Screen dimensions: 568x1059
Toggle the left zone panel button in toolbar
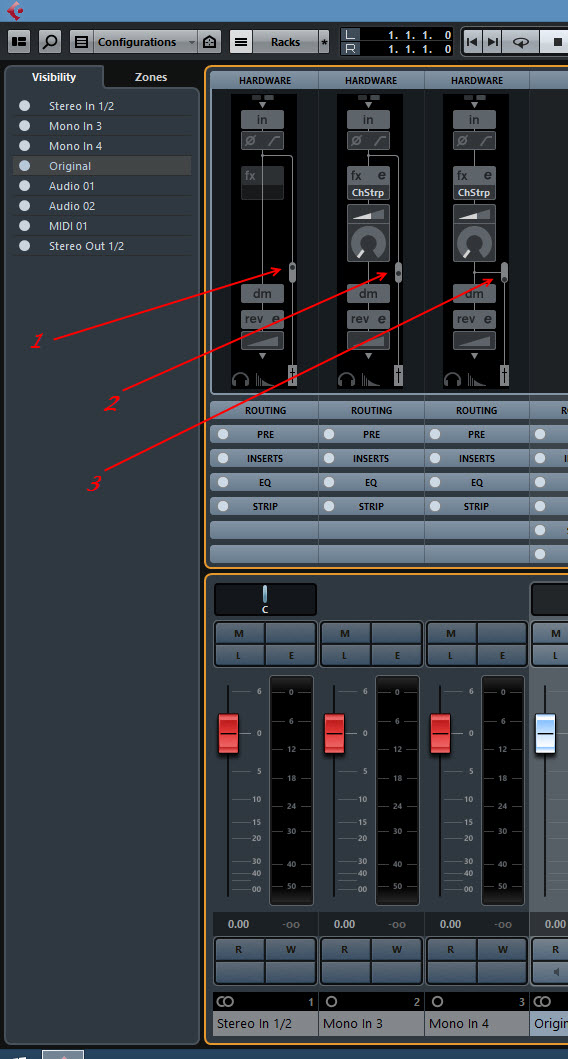pos(19,41)
